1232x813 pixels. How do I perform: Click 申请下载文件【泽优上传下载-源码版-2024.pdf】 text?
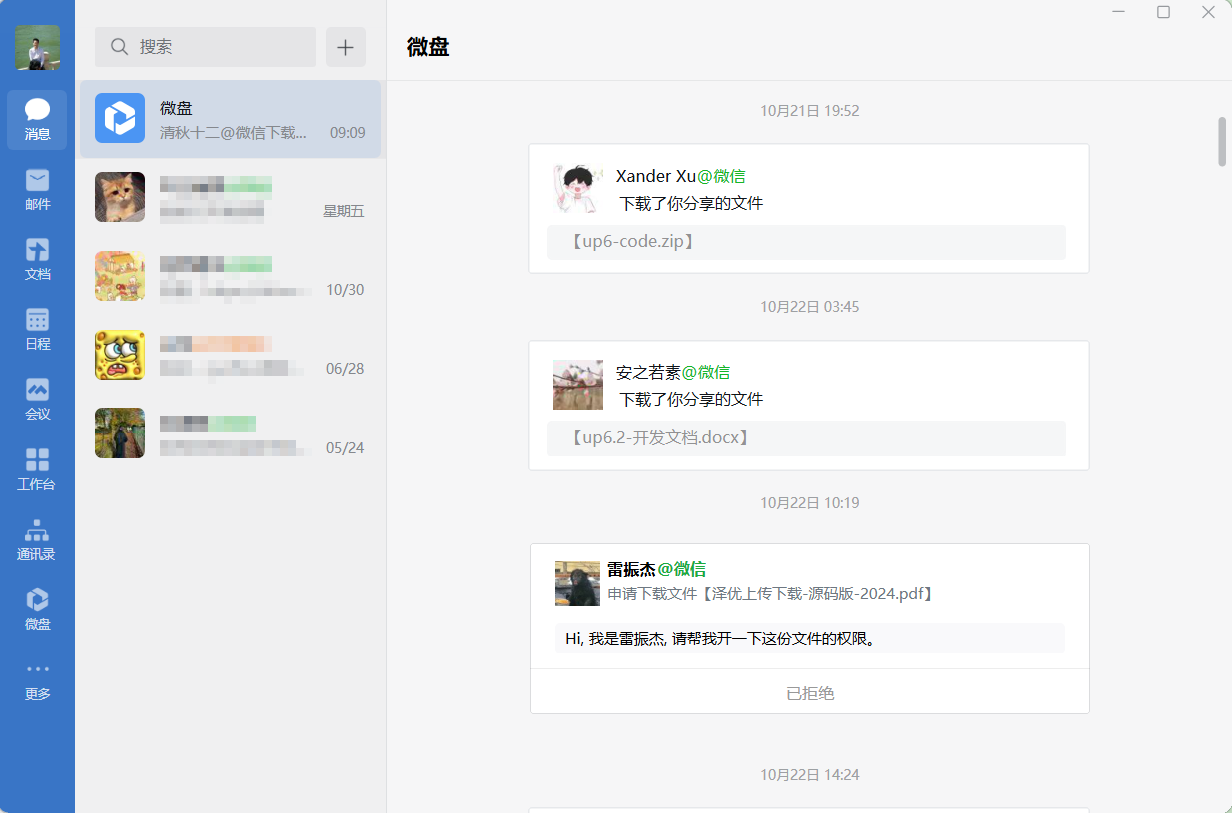tap(772, 594)
